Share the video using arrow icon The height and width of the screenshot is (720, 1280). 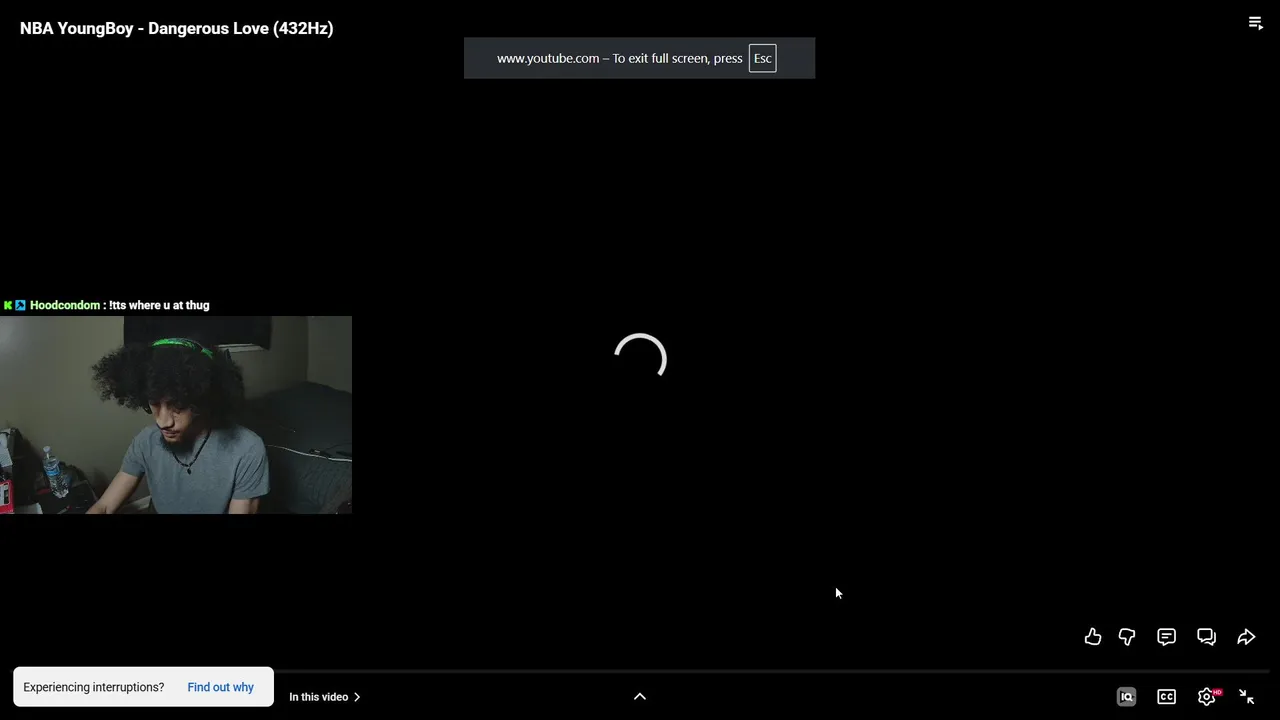click(1246, 637)
